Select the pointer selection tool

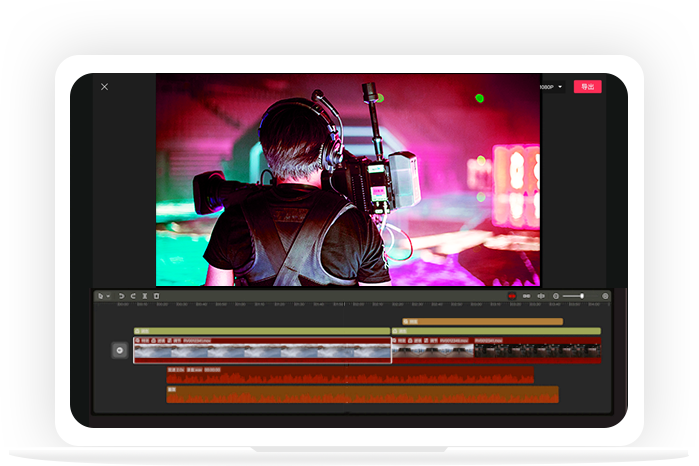100,296
